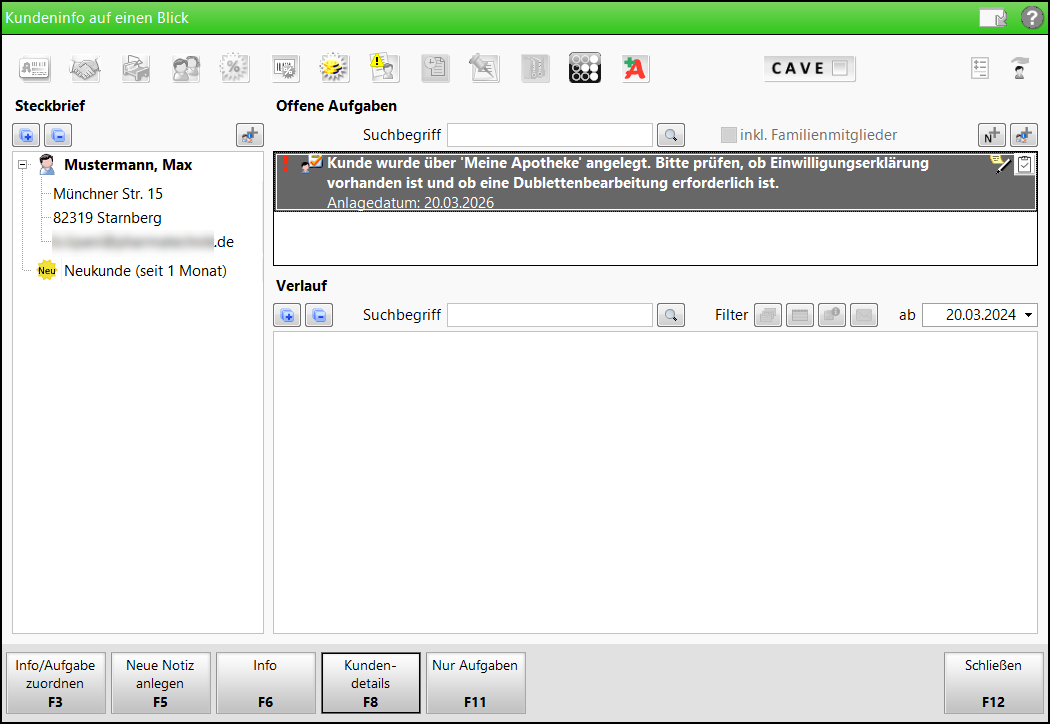Click the help question mark icon
This screenshot has width=1050, height=724.
coord(1031,18)
